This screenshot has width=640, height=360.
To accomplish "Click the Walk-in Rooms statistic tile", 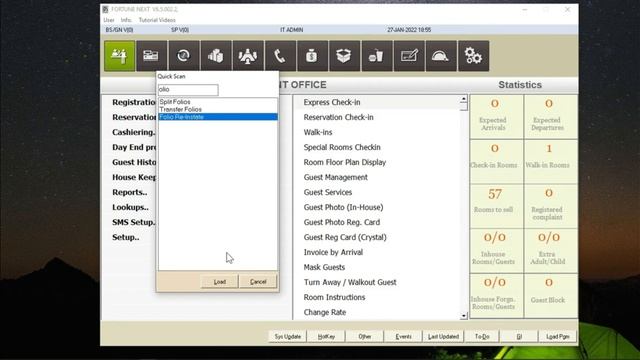I will tap(551, 162).
